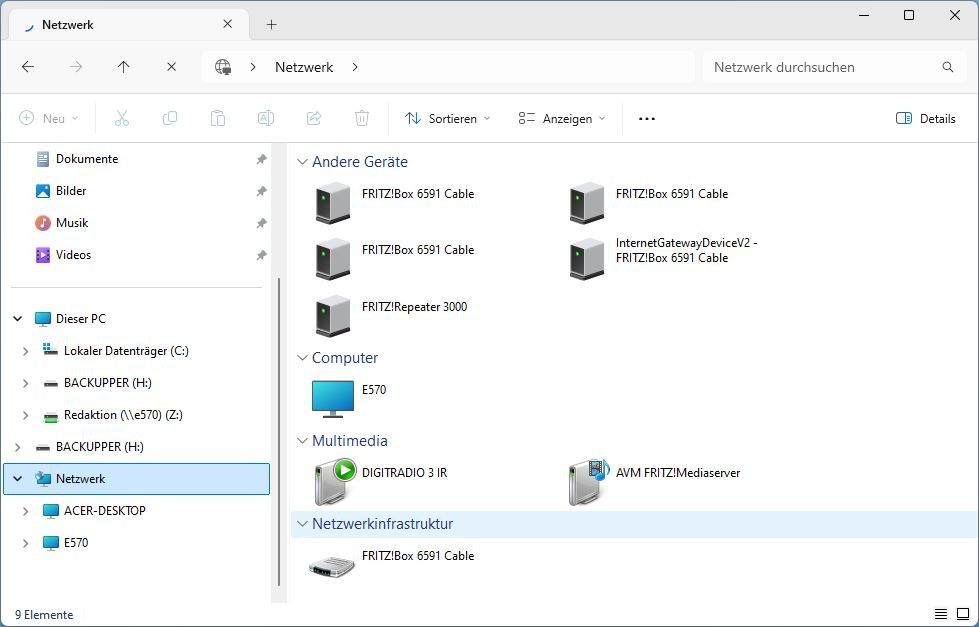
Task: Click the back arrow navigation button
Action: (x=28, y=67)
